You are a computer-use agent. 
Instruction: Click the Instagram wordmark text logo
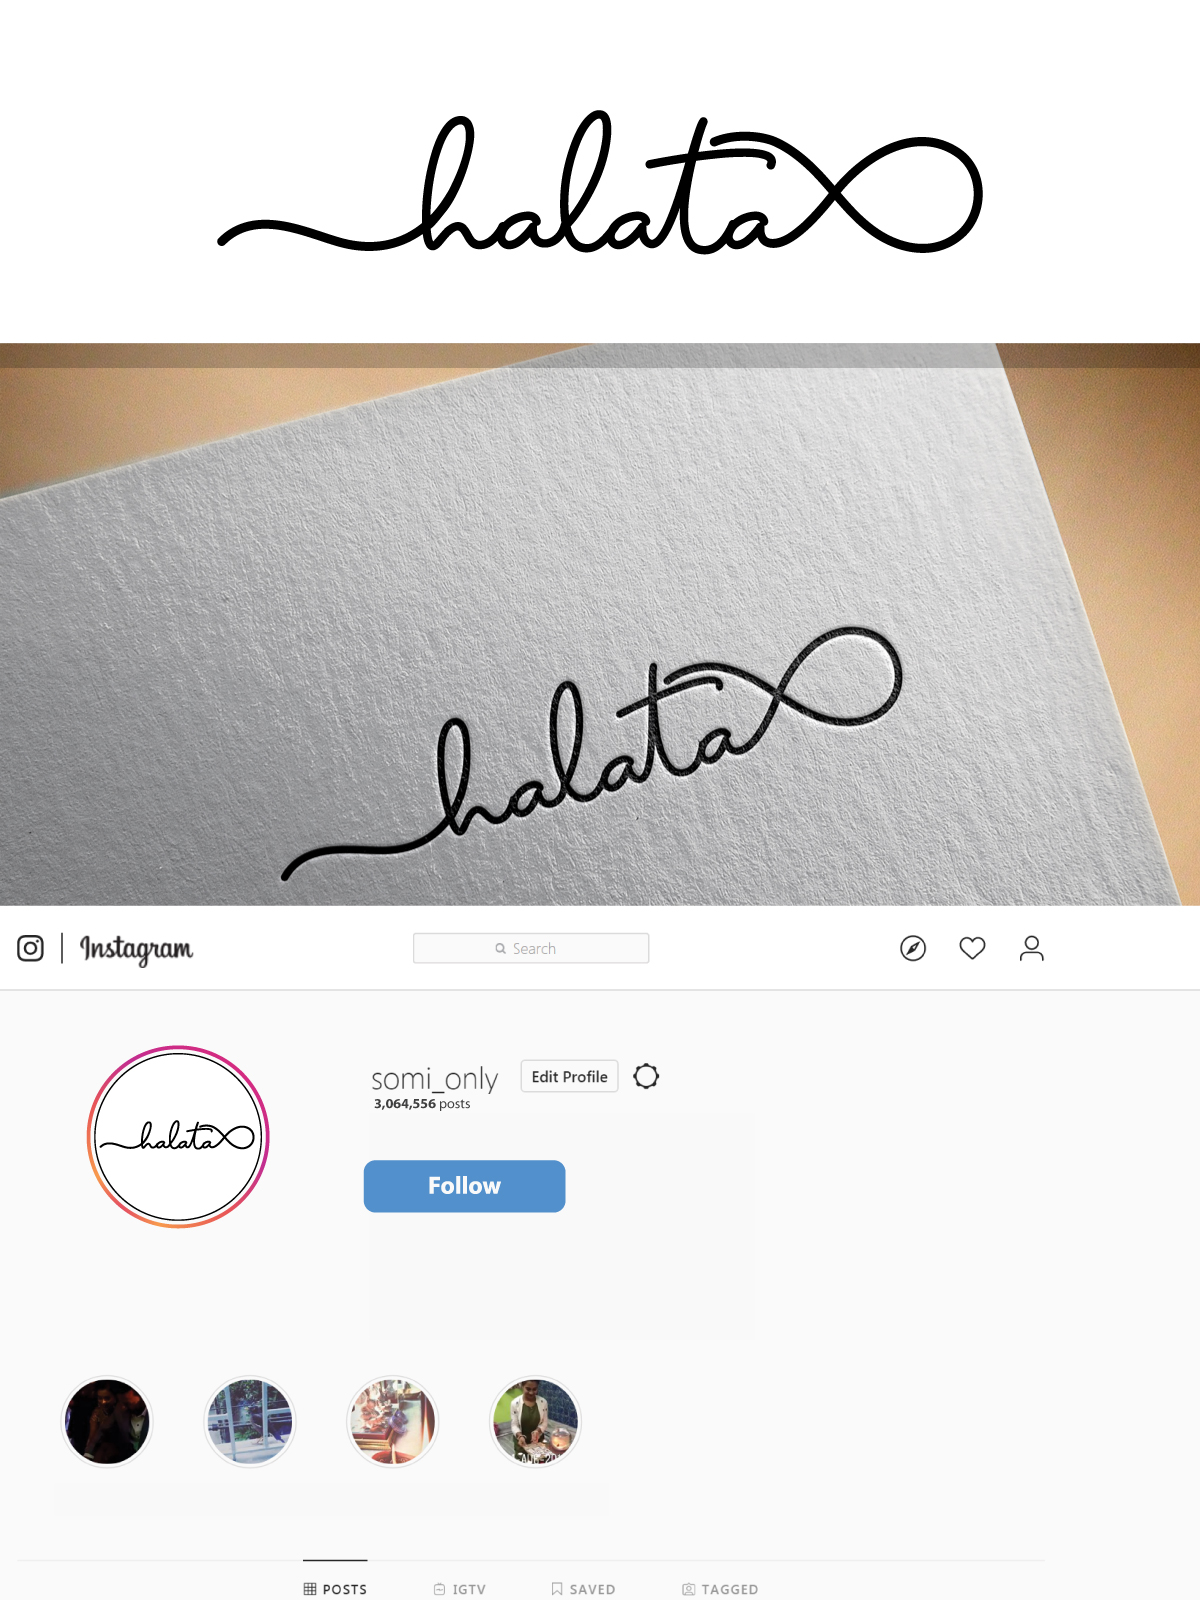tap(136, 949)
